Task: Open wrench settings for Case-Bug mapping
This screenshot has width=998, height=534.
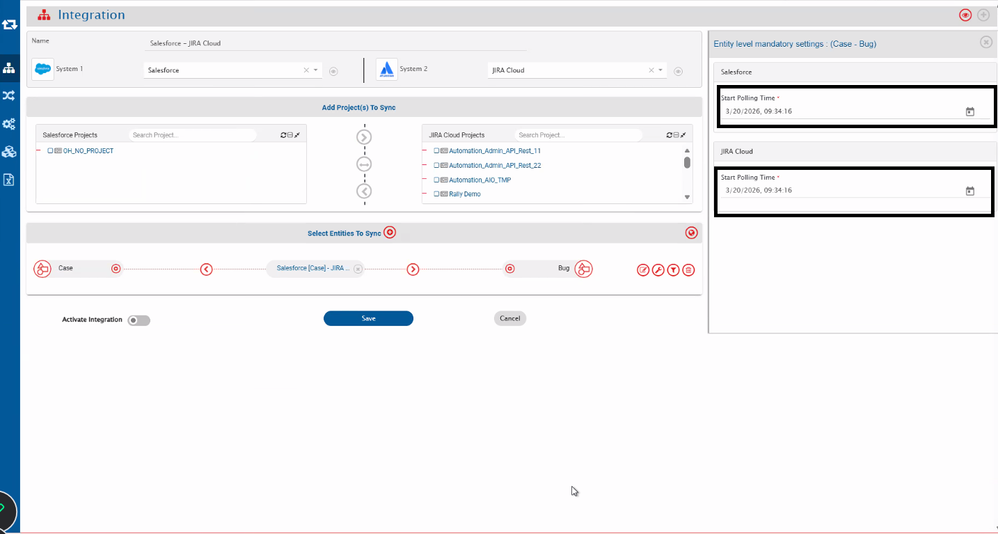Action: click(x=658, y=270)
